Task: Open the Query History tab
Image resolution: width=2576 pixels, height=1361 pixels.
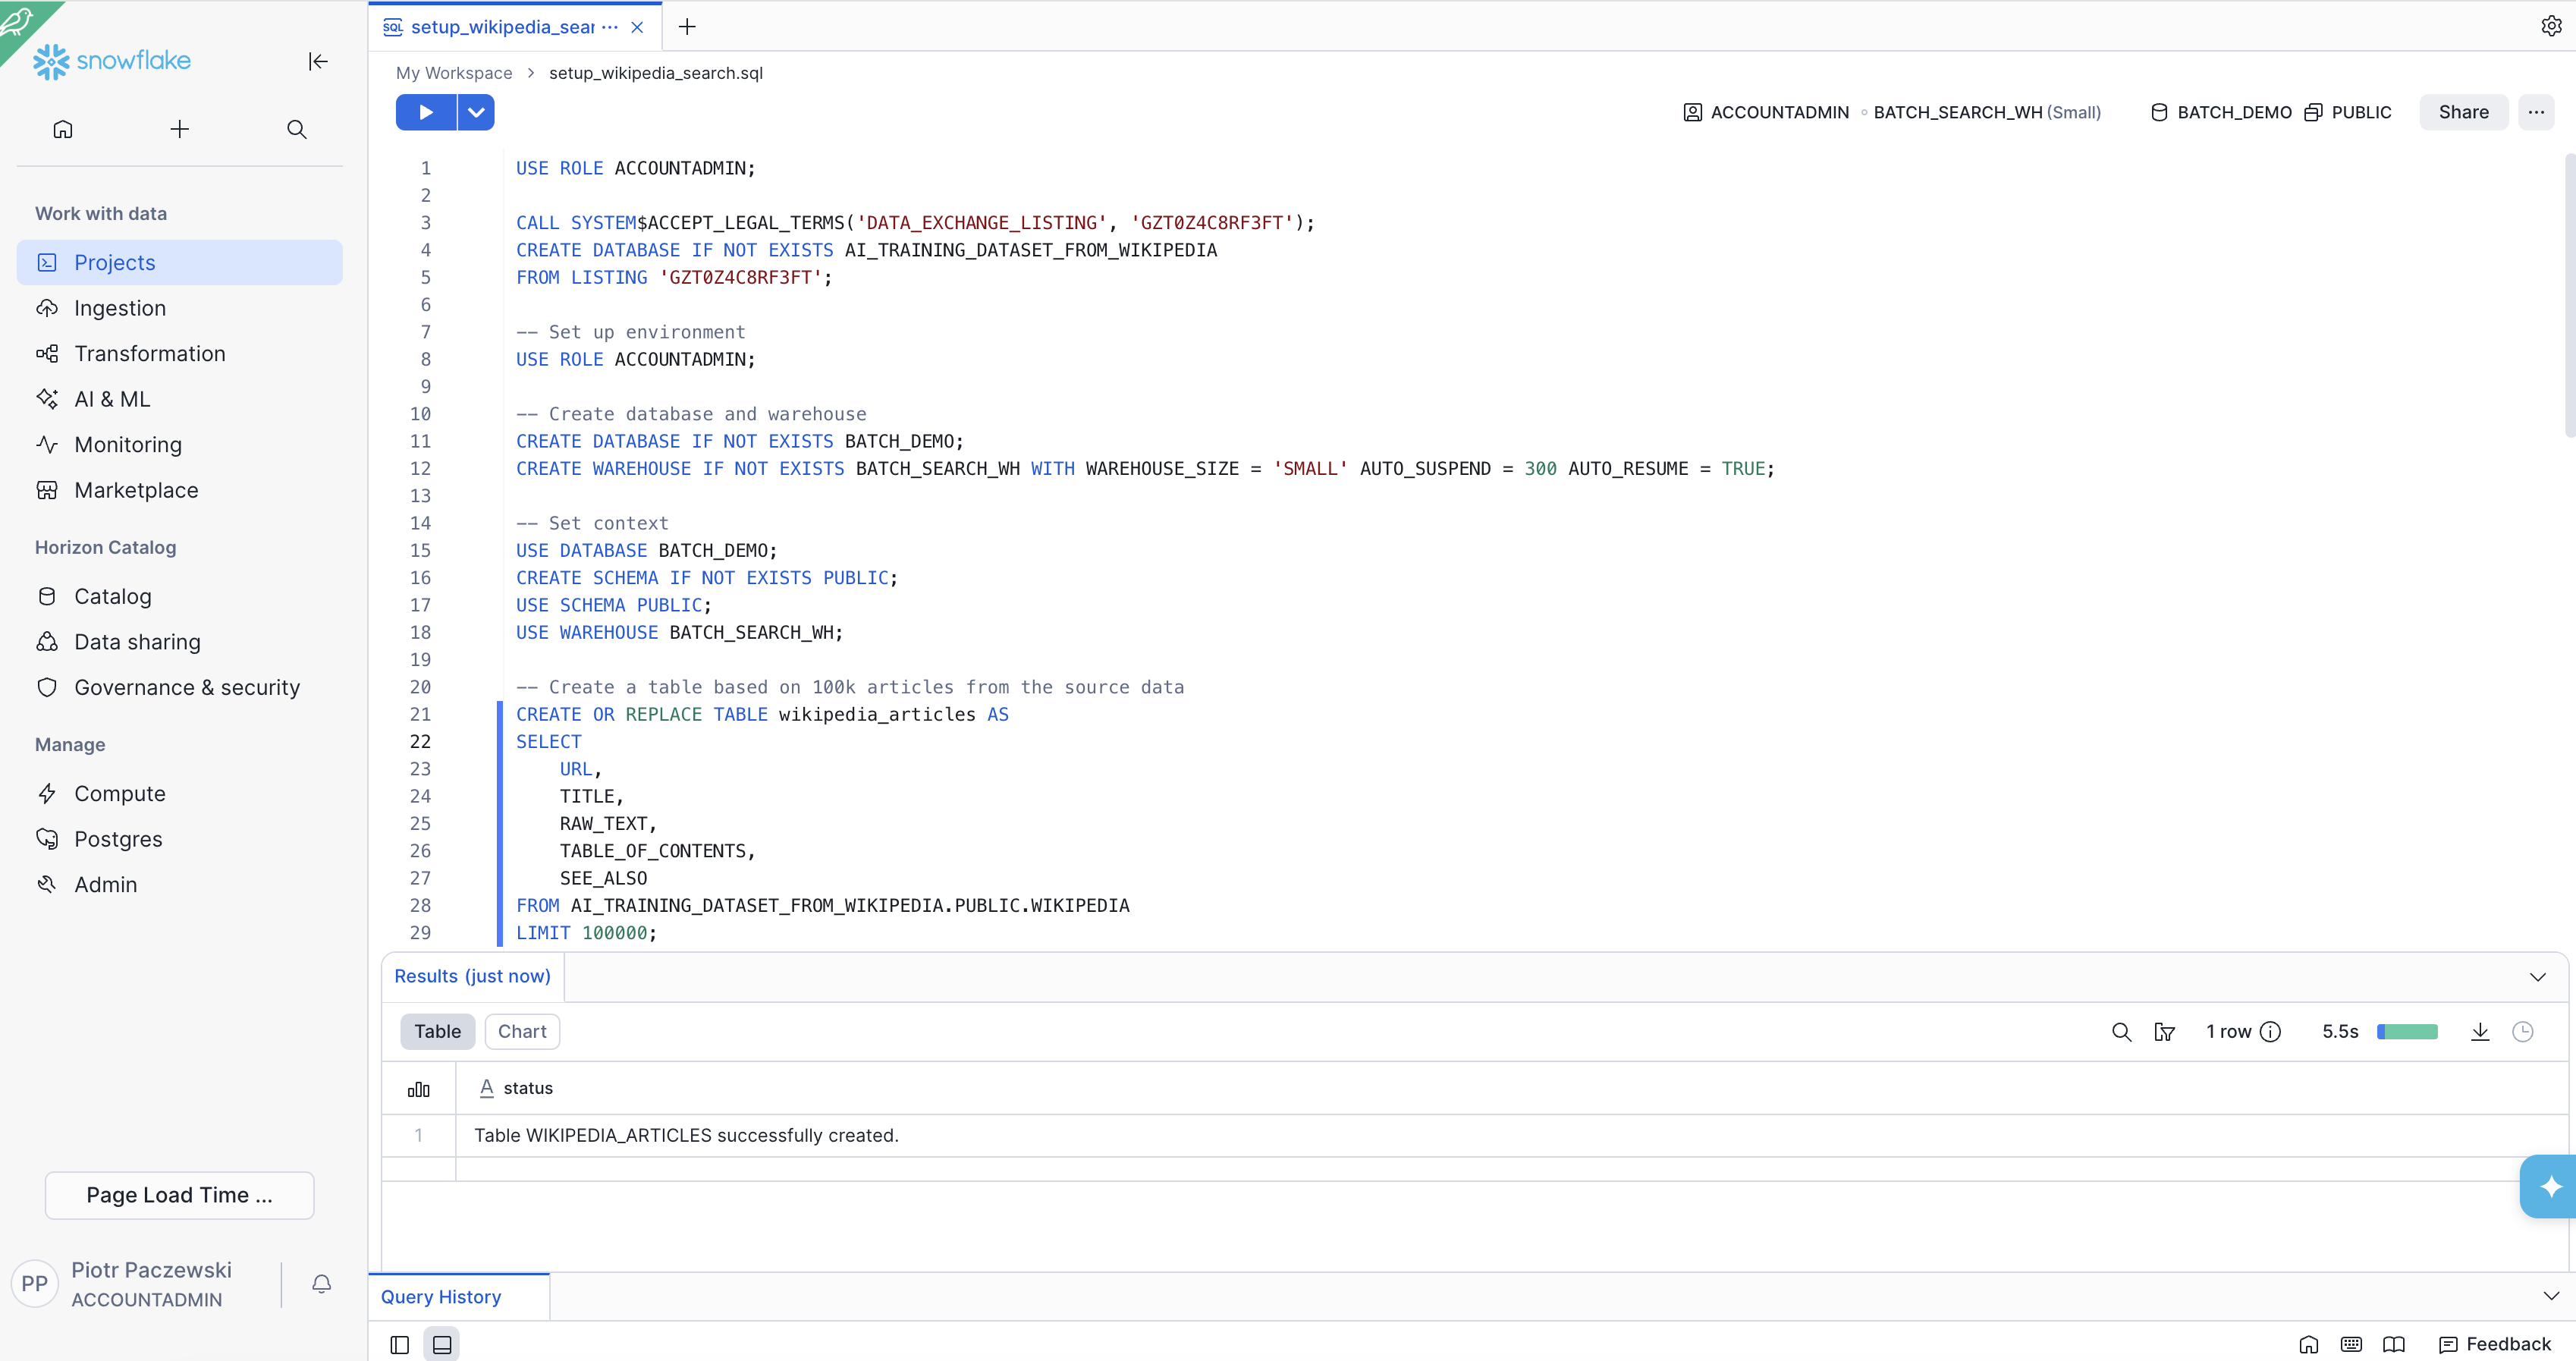Action: (441, 1296)
